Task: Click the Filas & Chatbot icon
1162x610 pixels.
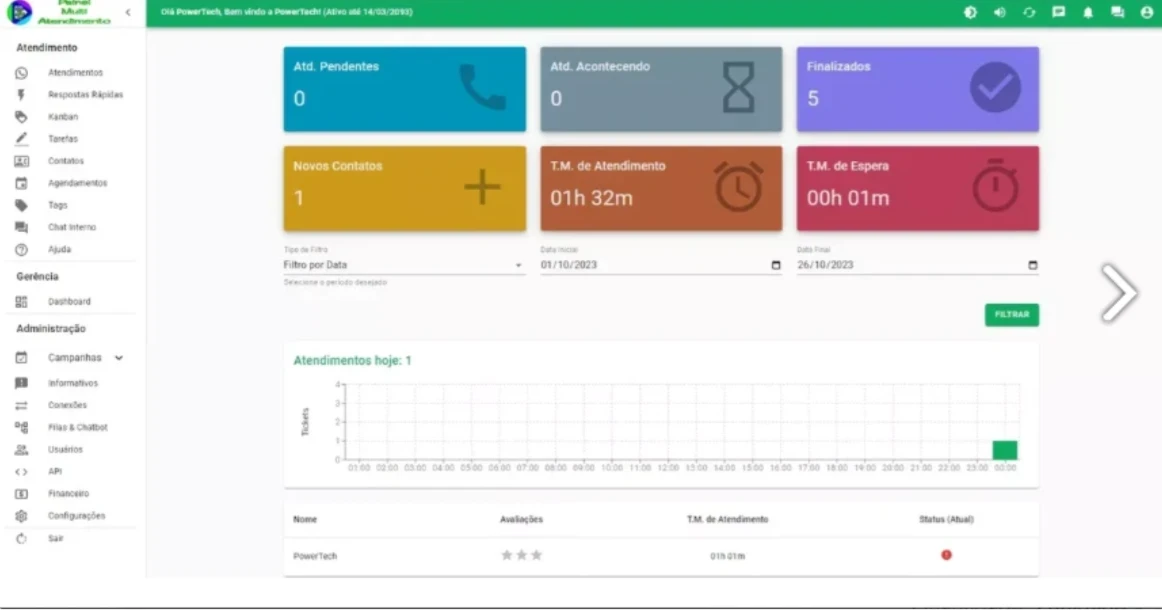Action: pos(21,428)
